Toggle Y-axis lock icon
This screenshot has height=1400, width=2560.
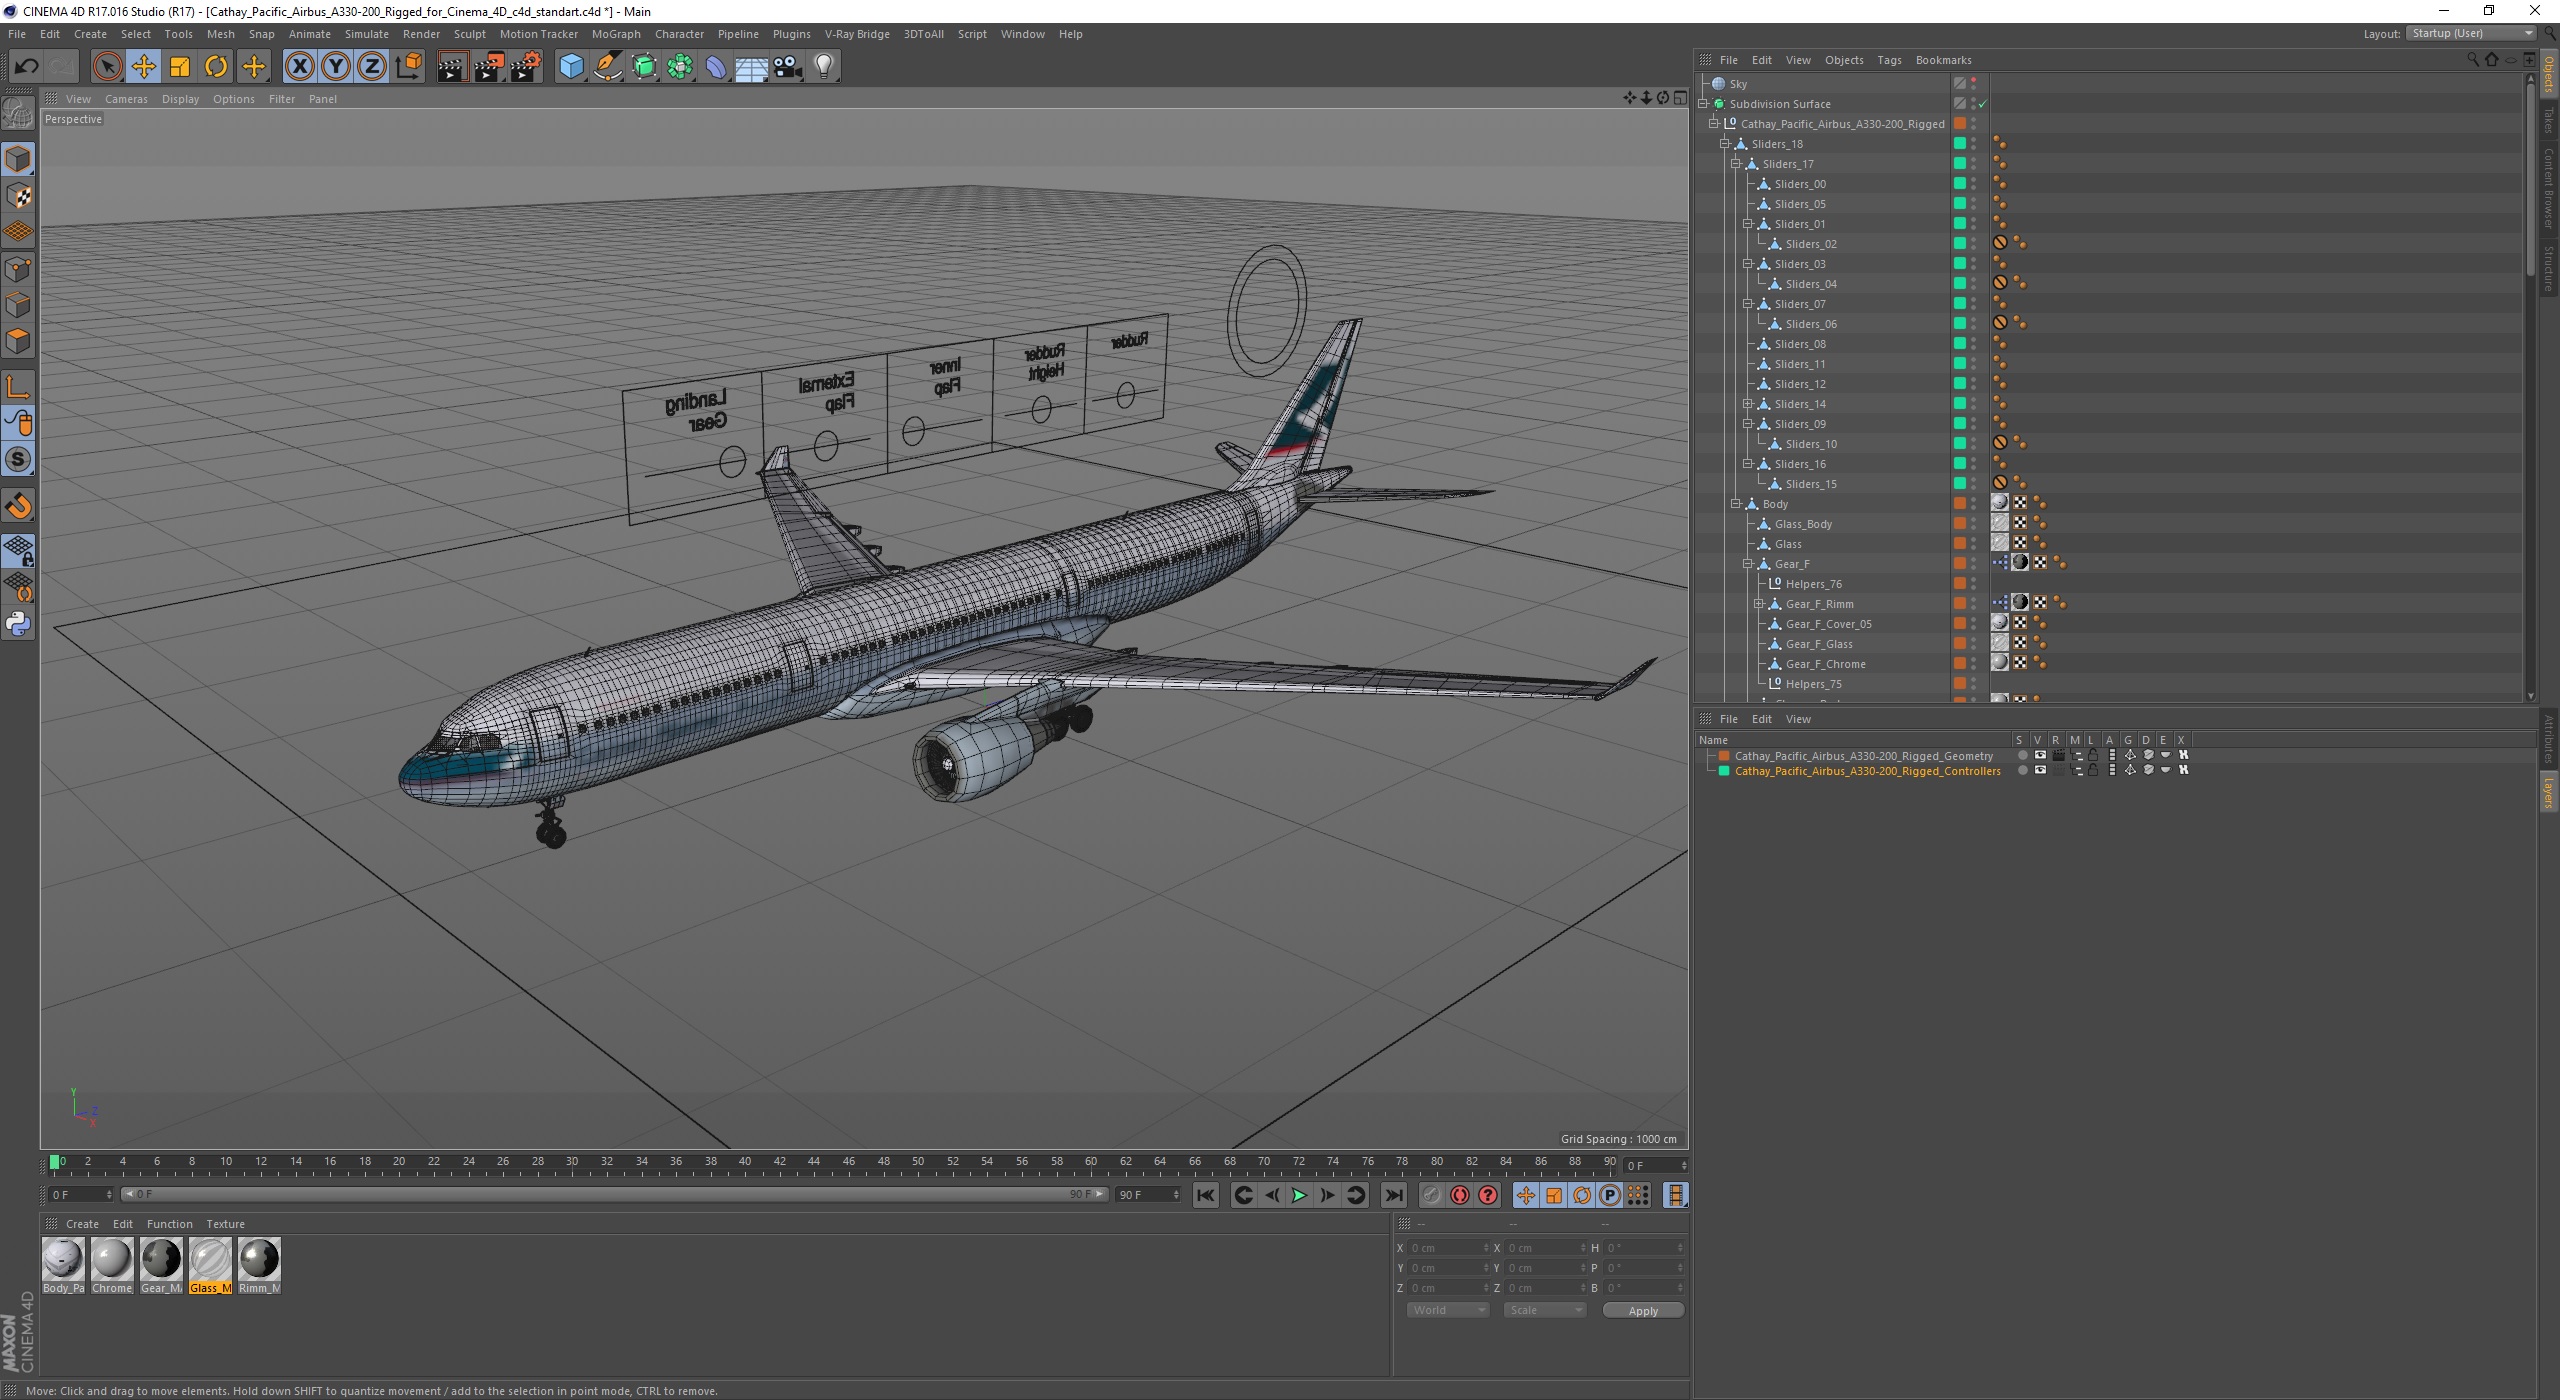(x=335, y=67)
